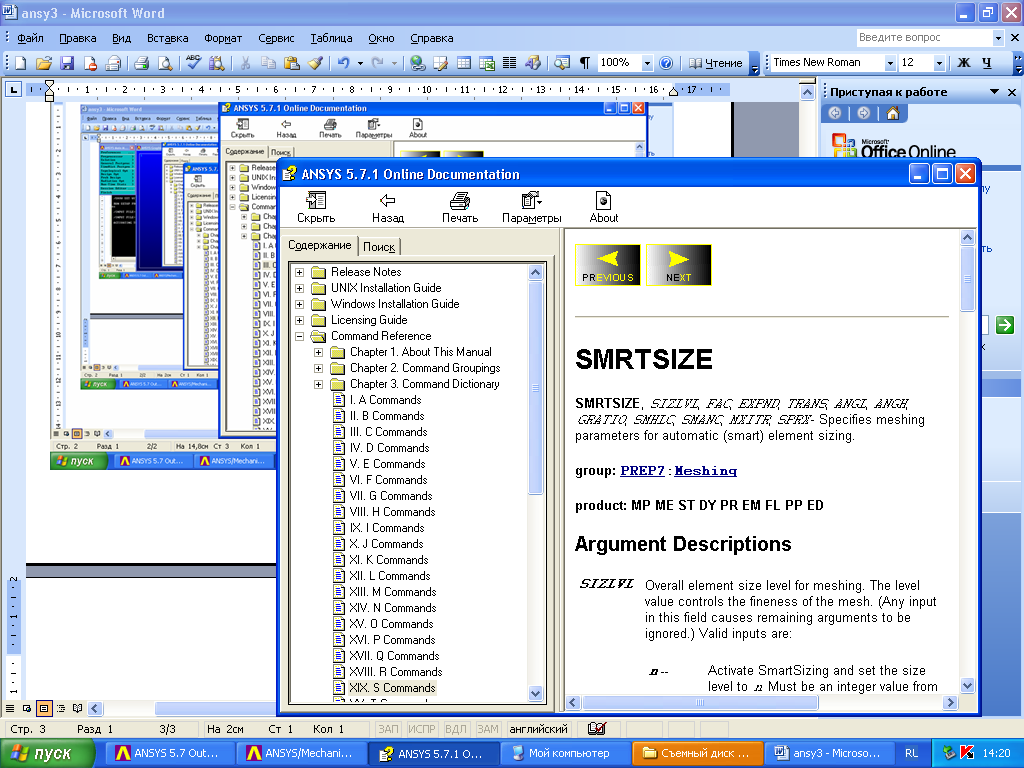Expand Chapter 3. Command Dictionary
Image resolution: width=1024 pixels, height=768 pixels.
[319, 384]
